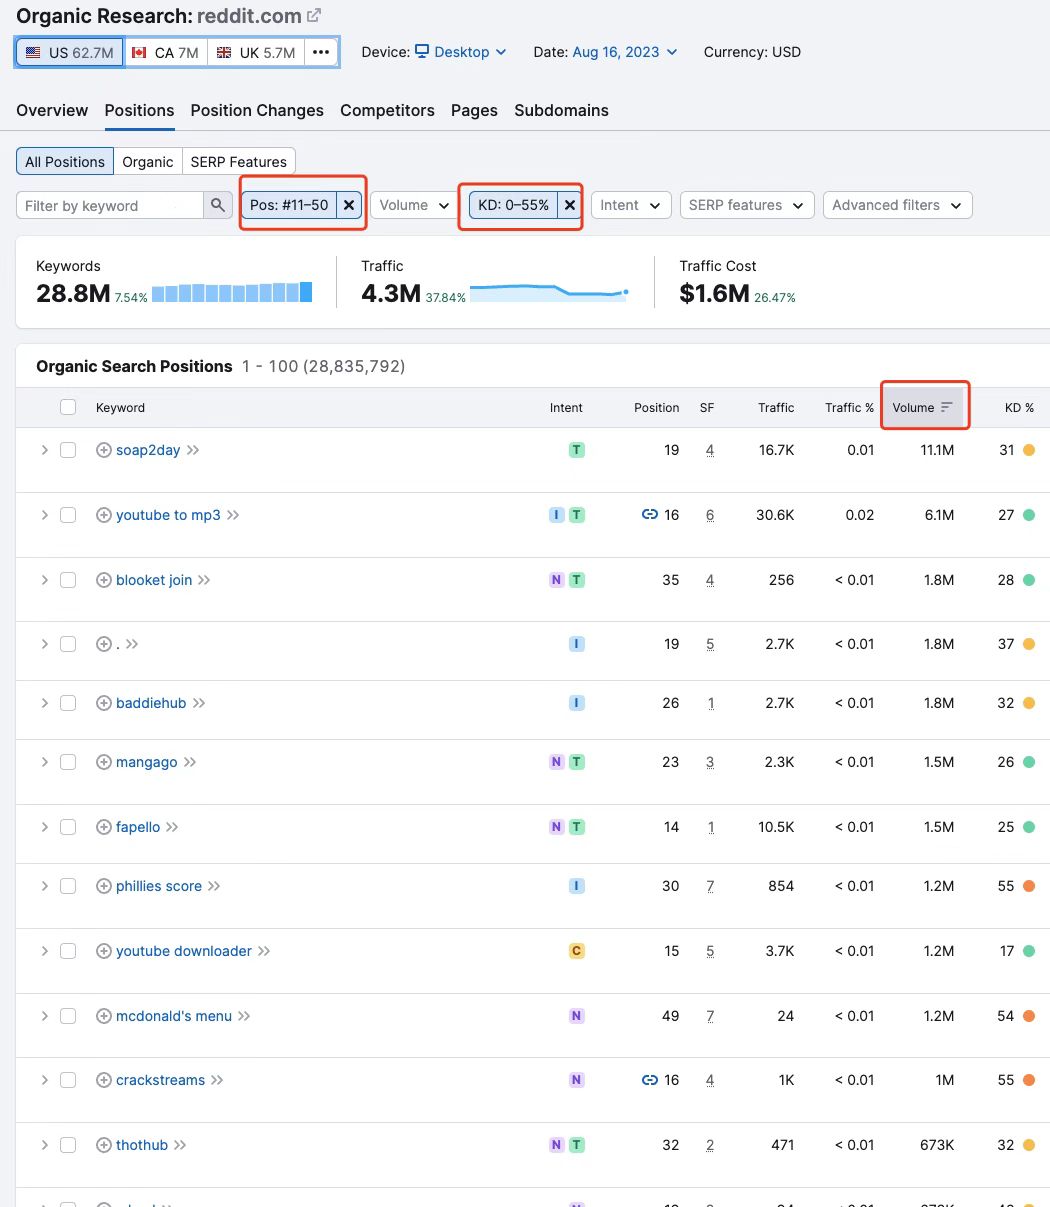Switch to the Subdomains tab
Viewport: 1050px width, 1207px height.
tap(562, 110)
